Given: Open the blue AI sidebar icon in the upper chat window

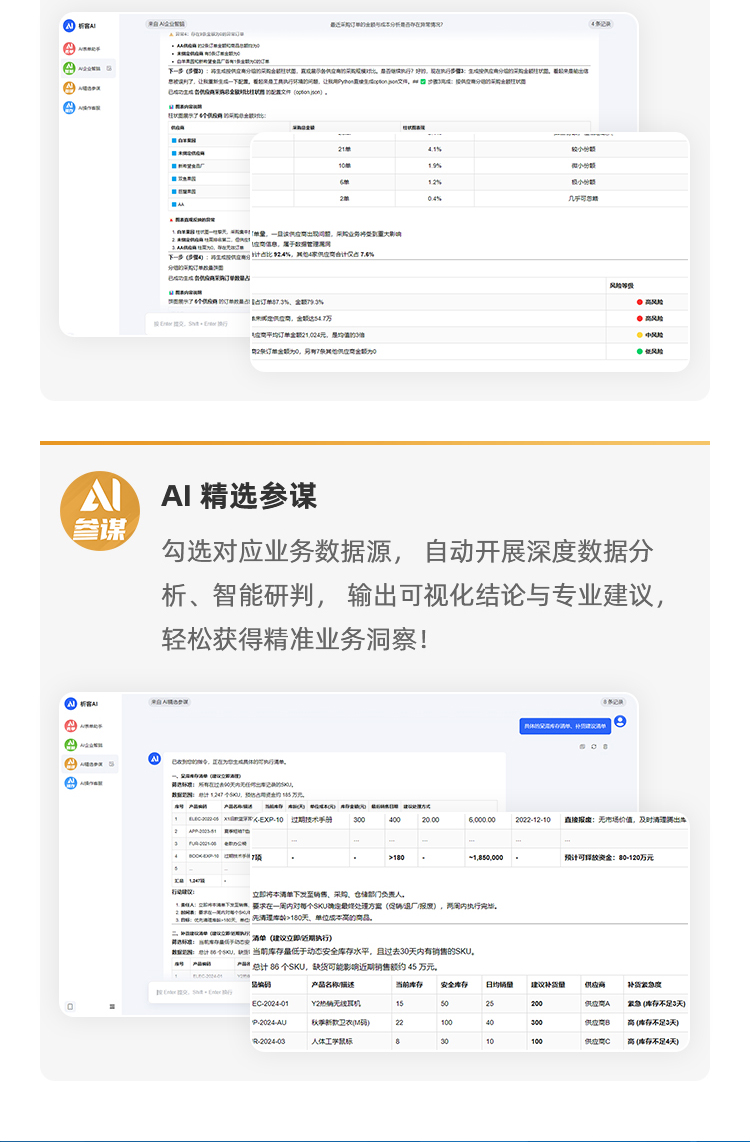Looking at the screenshot, I should 70,108.
